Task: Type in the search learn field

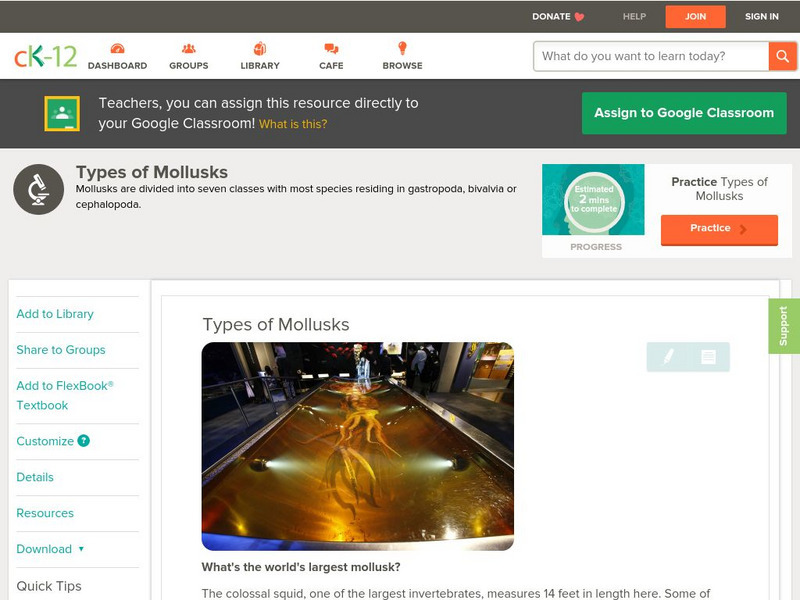Action: (650, 56)
